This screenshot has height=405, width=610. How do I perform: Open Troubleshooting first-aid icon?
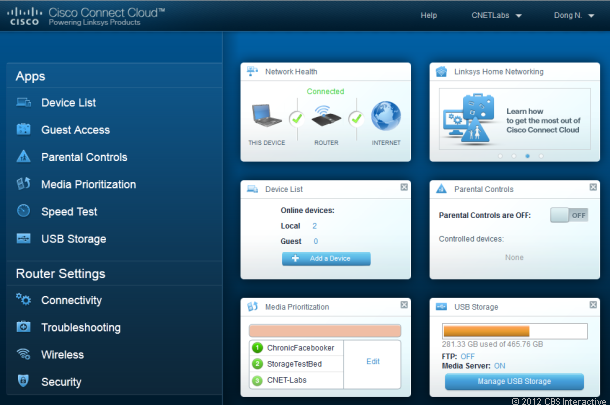(x=23, y=327)
